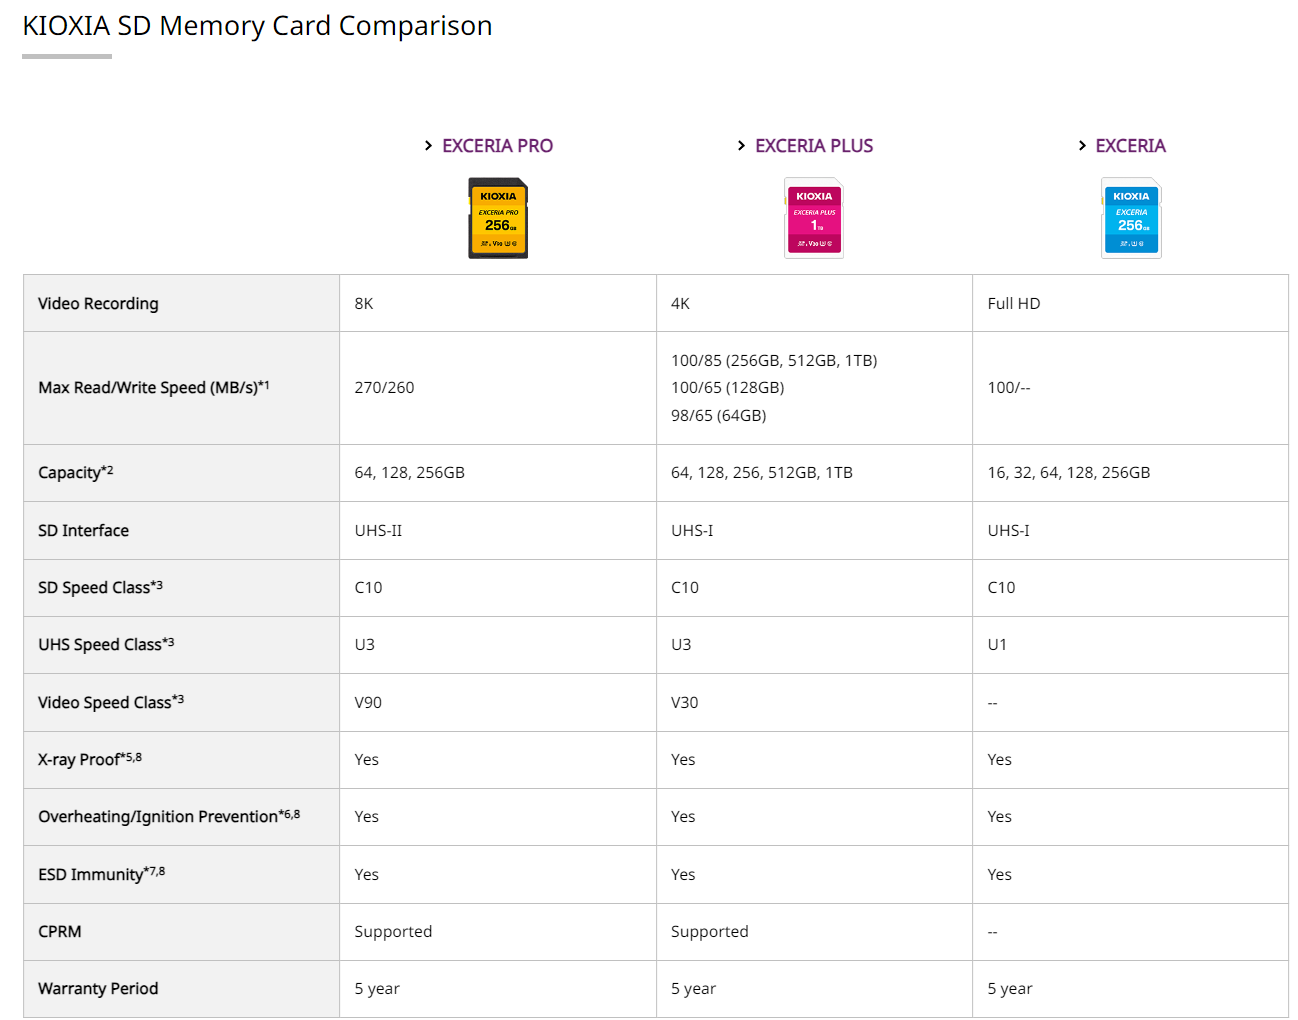Follow the EXCERIA PLUS product link
The image size is (1298, 1020).
[814, 146]
